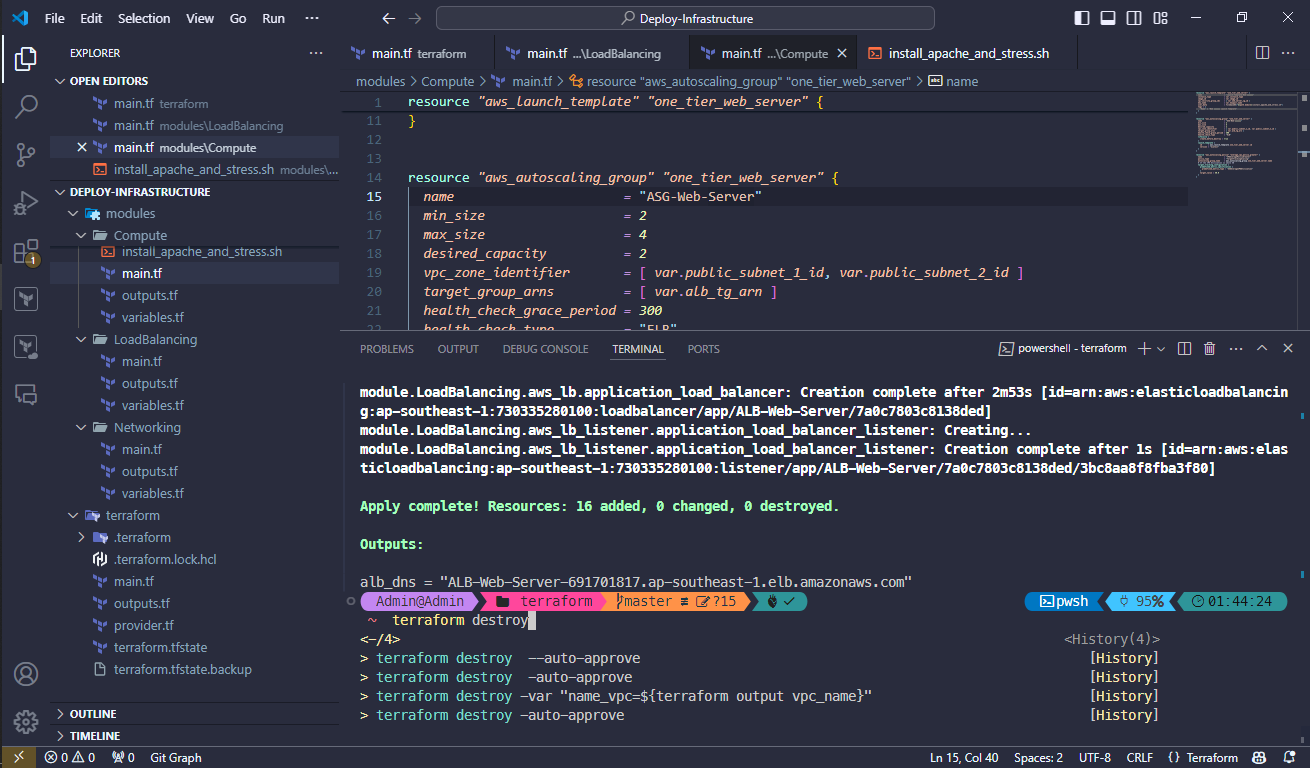Open the Accounts menu icon
The height and width of the screenshot is (768, 1310).
26,673
